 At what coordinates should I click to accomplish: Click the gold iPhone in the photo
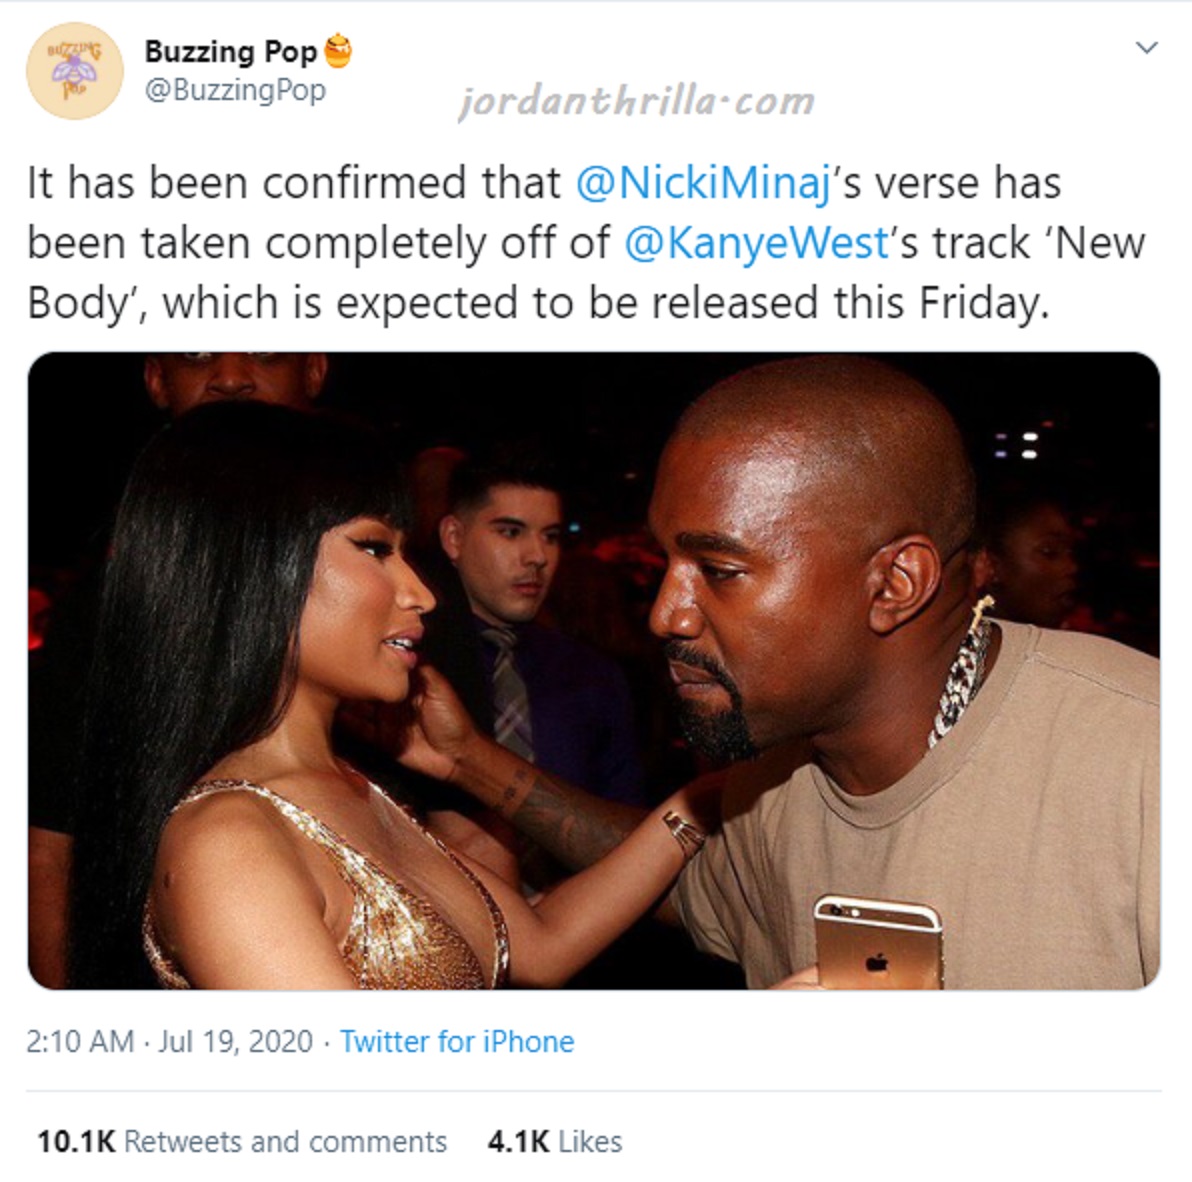coord(878,943)
